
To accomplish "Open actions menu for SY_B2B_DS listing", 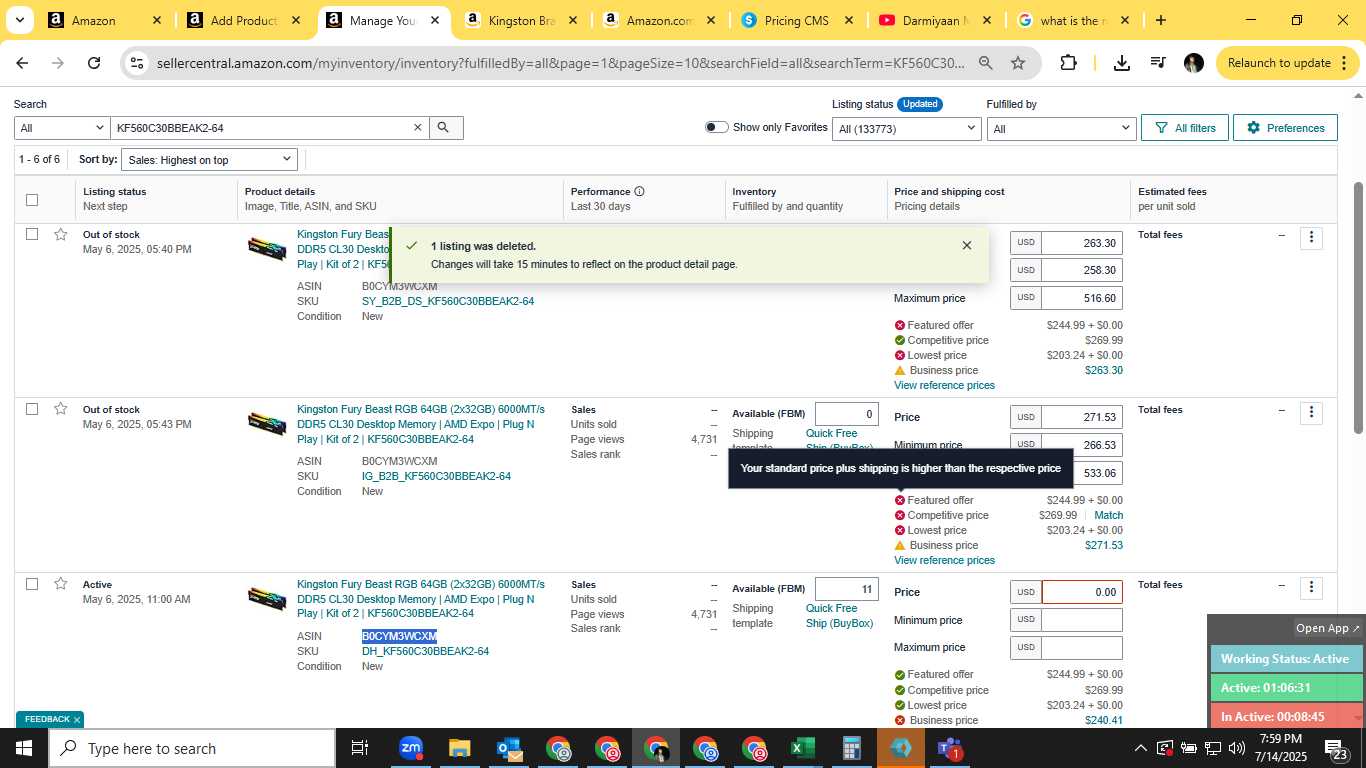I will 1311,238.
